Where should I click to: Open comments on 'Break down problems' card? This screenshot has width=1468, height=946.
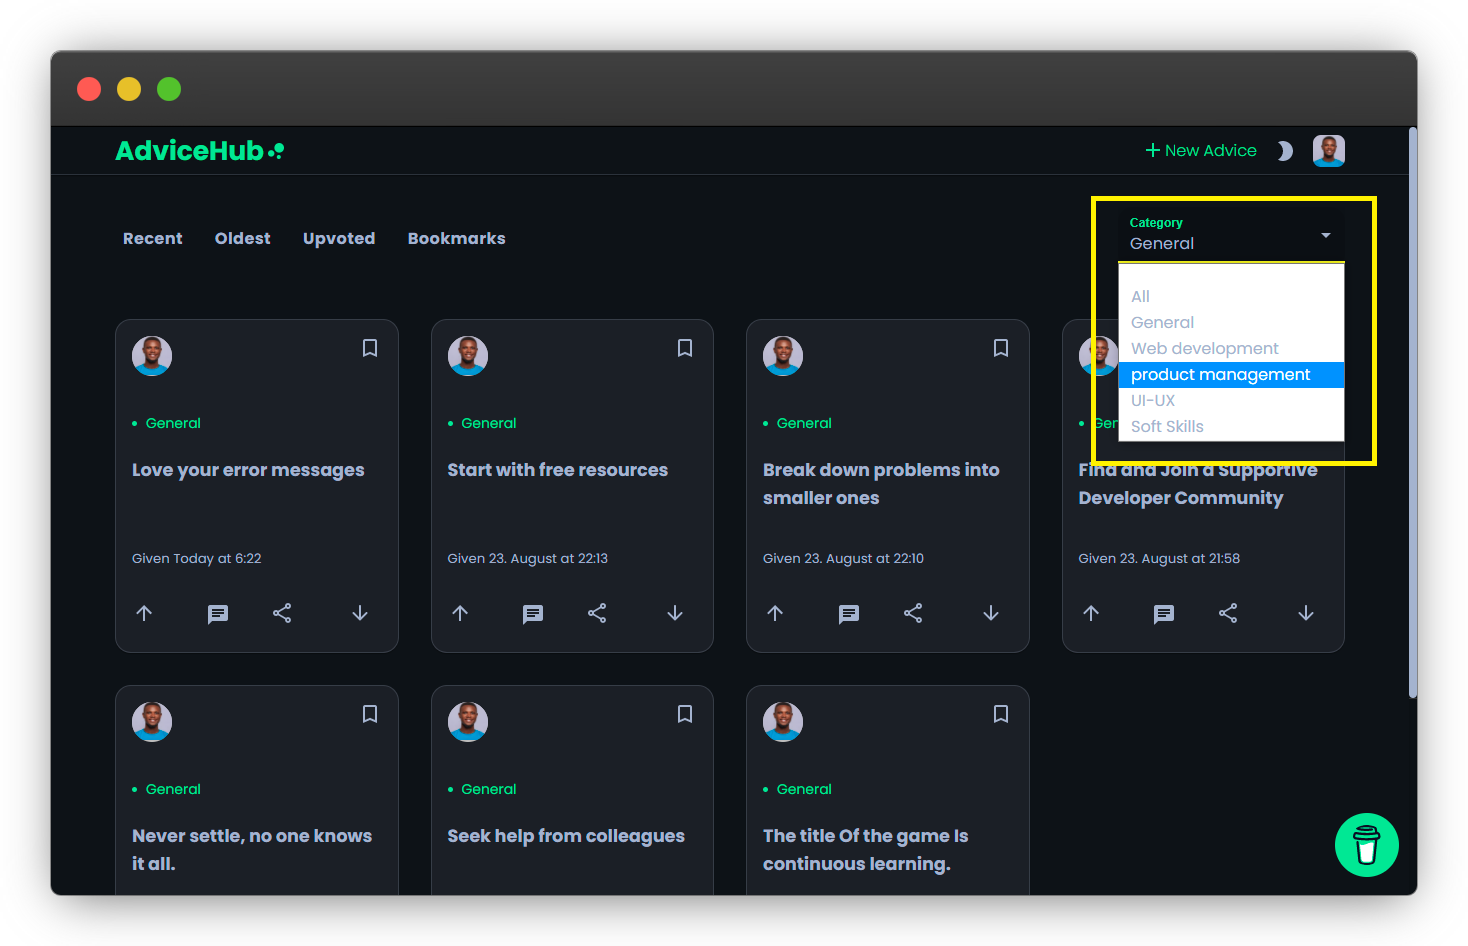tap(849, 614)
